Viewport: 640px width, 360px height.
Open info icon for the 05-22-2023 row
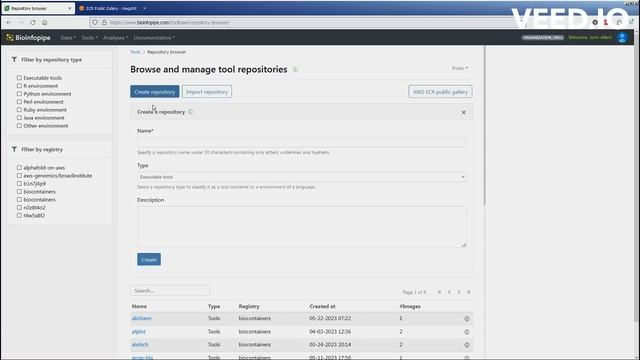467,318
